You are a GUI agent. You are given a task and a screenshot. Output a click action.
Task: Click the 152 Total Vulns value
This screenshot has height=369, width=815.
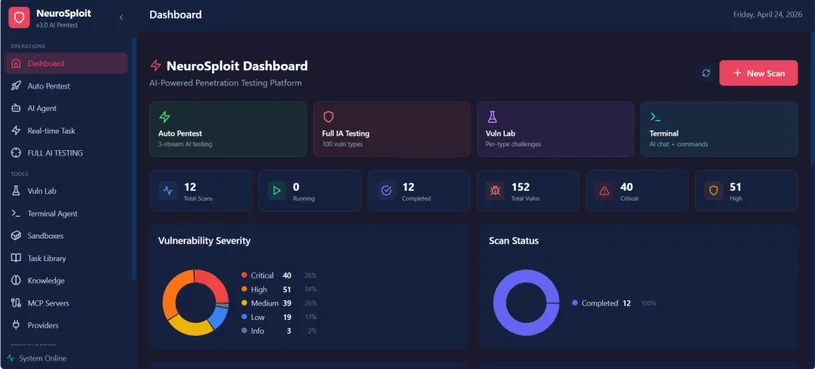[x=520, y=187]
